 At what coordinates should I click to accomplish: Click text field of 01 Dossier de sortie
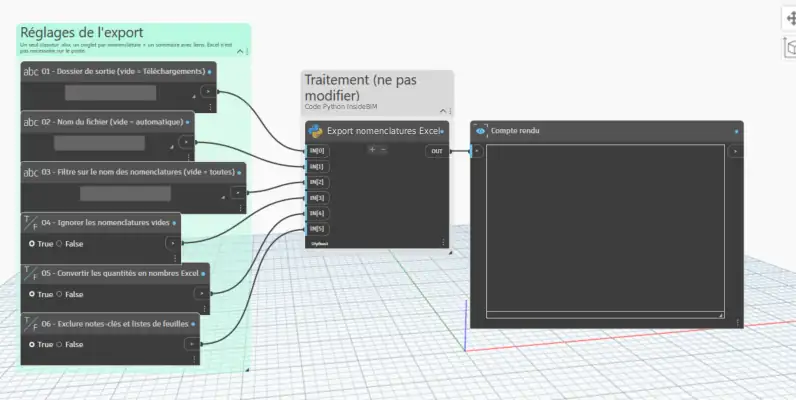111,92
